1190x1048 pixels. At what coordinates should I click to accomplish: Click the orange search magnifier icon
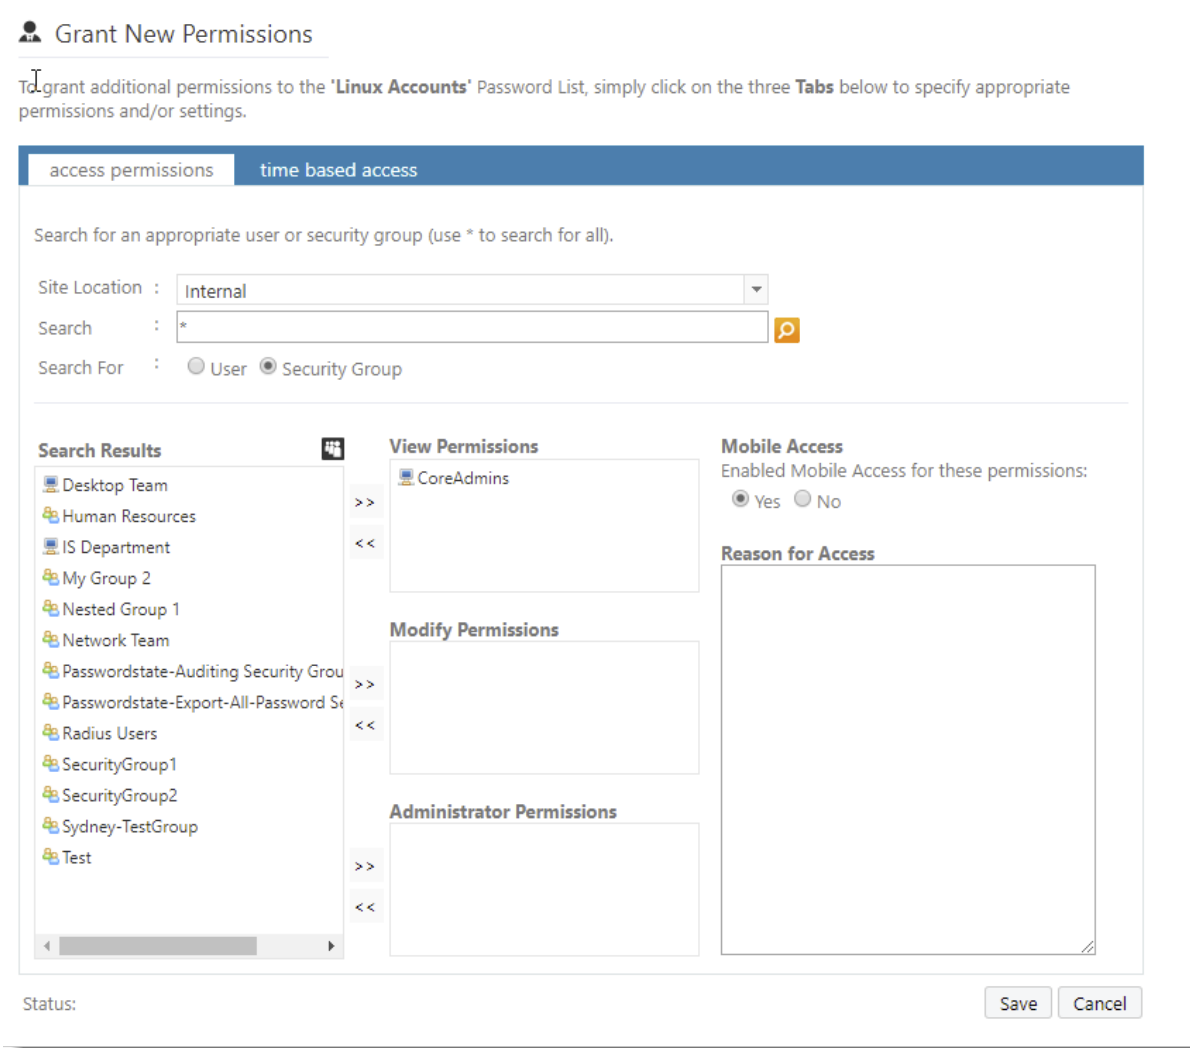[786, 329]
